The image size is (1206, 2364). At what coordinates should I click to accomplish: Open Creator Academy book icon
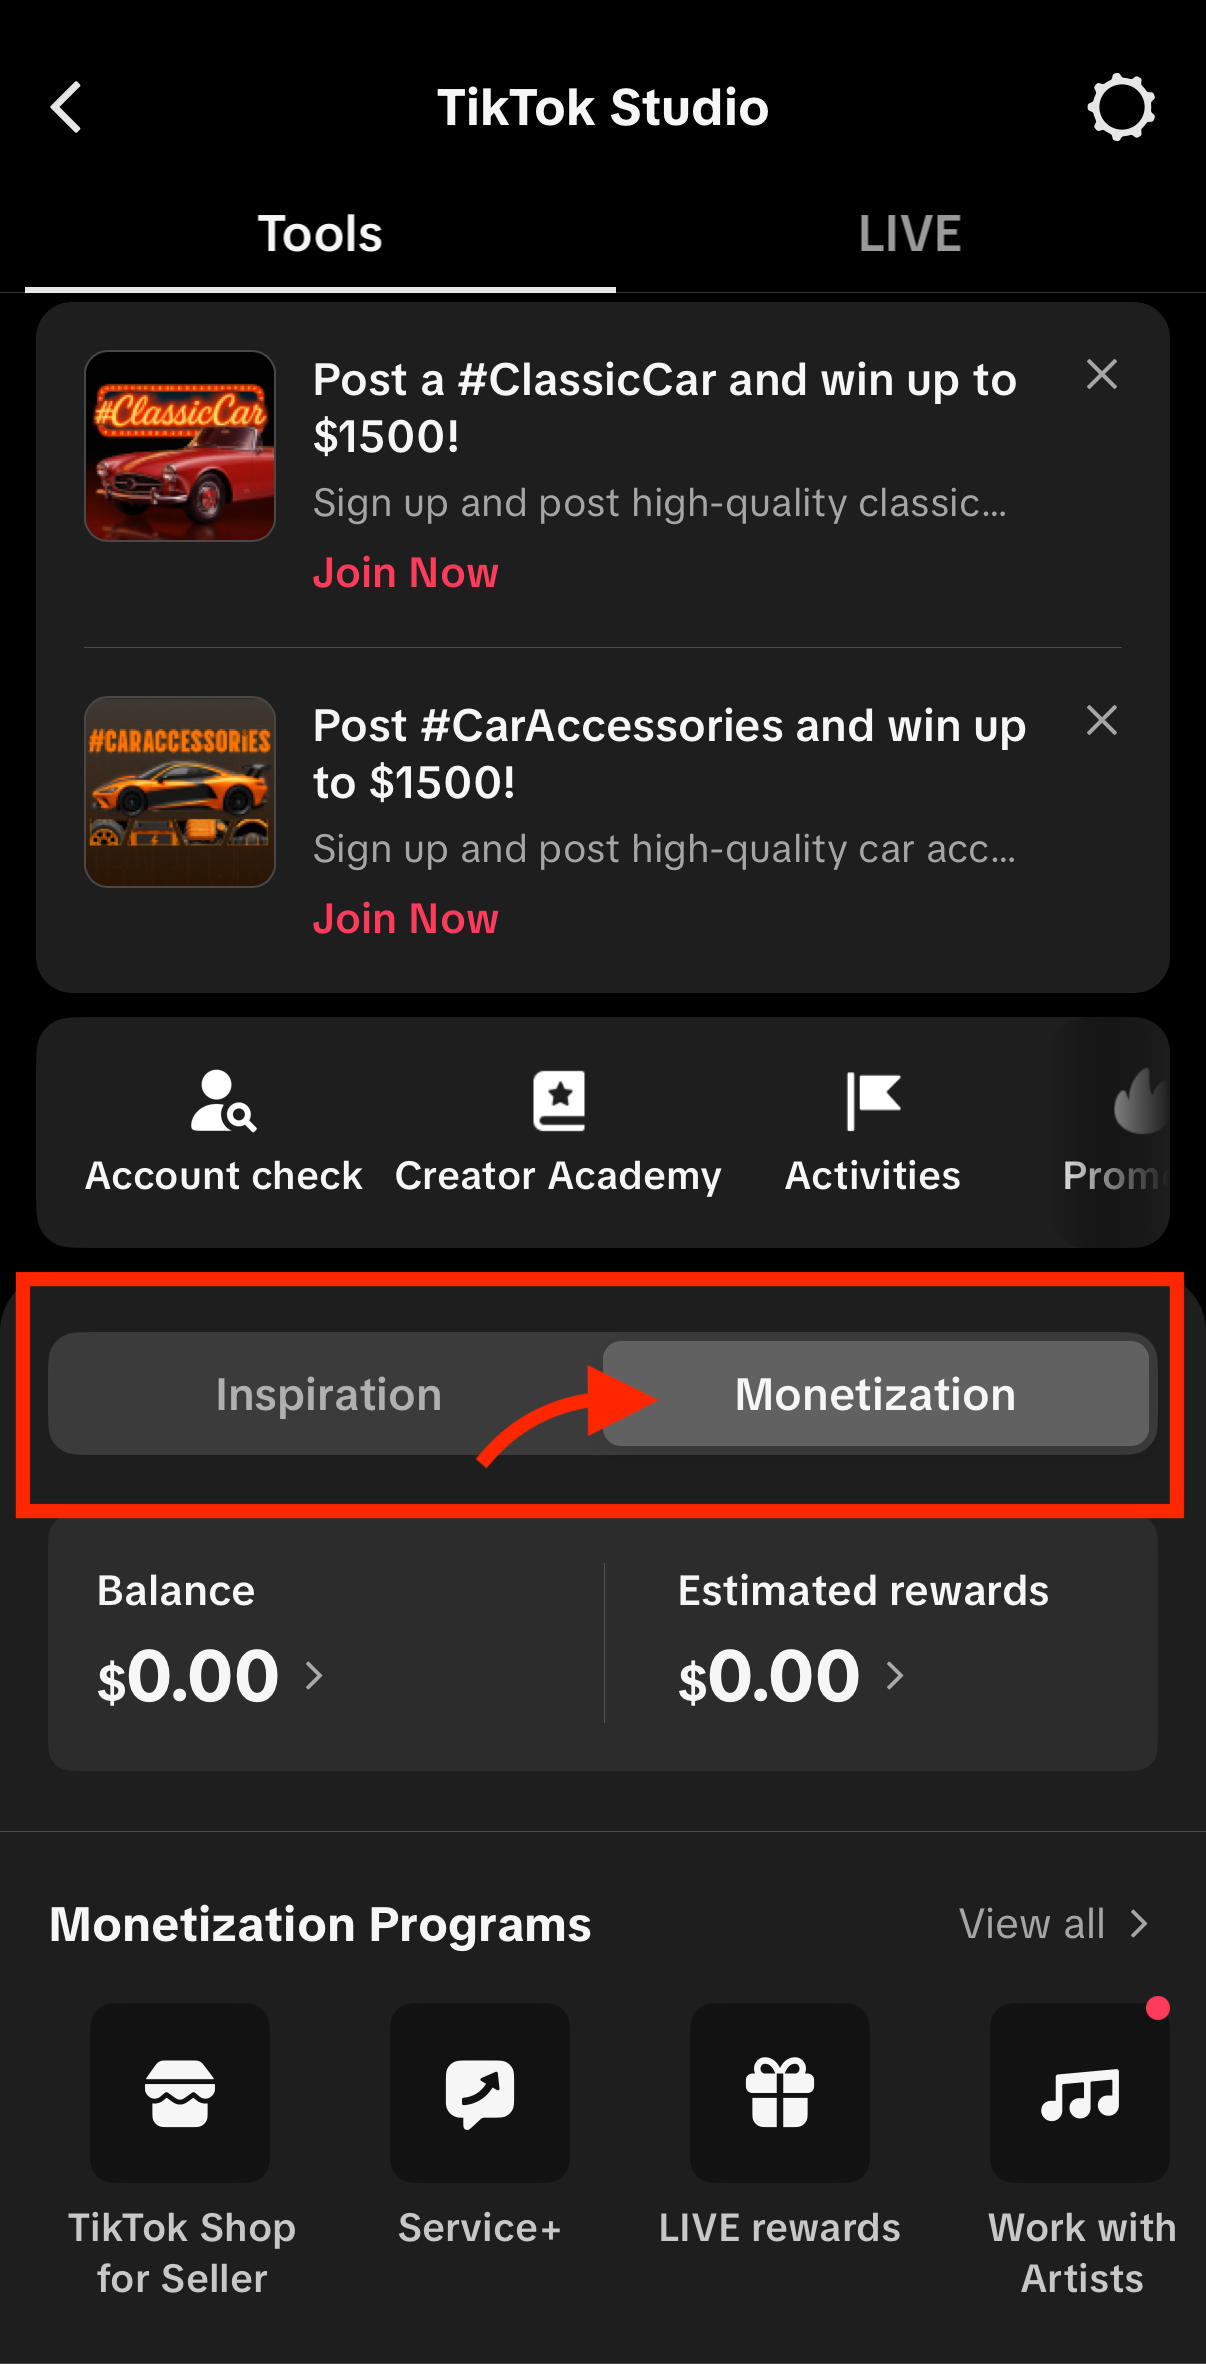click(558, 1102)
